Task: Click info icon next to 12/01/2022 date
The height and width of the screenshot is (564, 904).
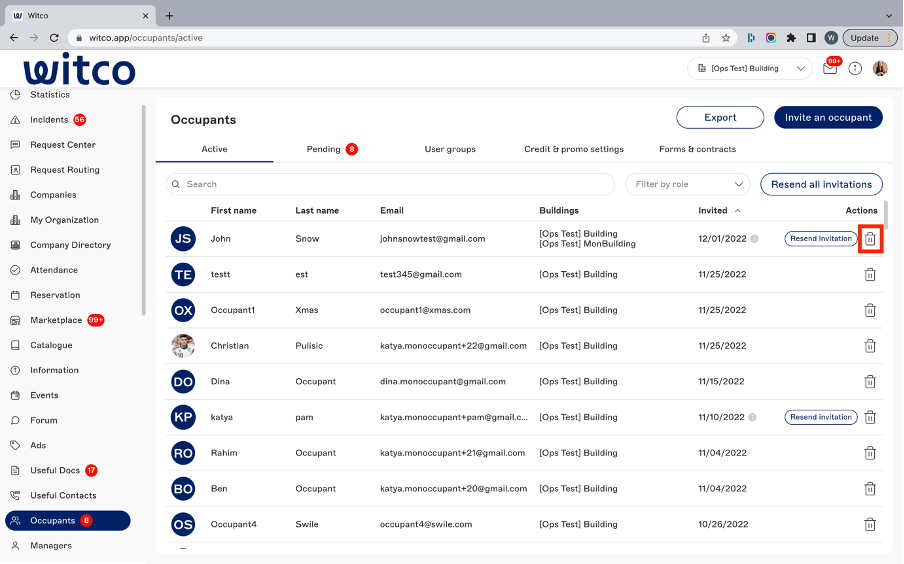Action: pyautogui.click(x=754, y=239)
